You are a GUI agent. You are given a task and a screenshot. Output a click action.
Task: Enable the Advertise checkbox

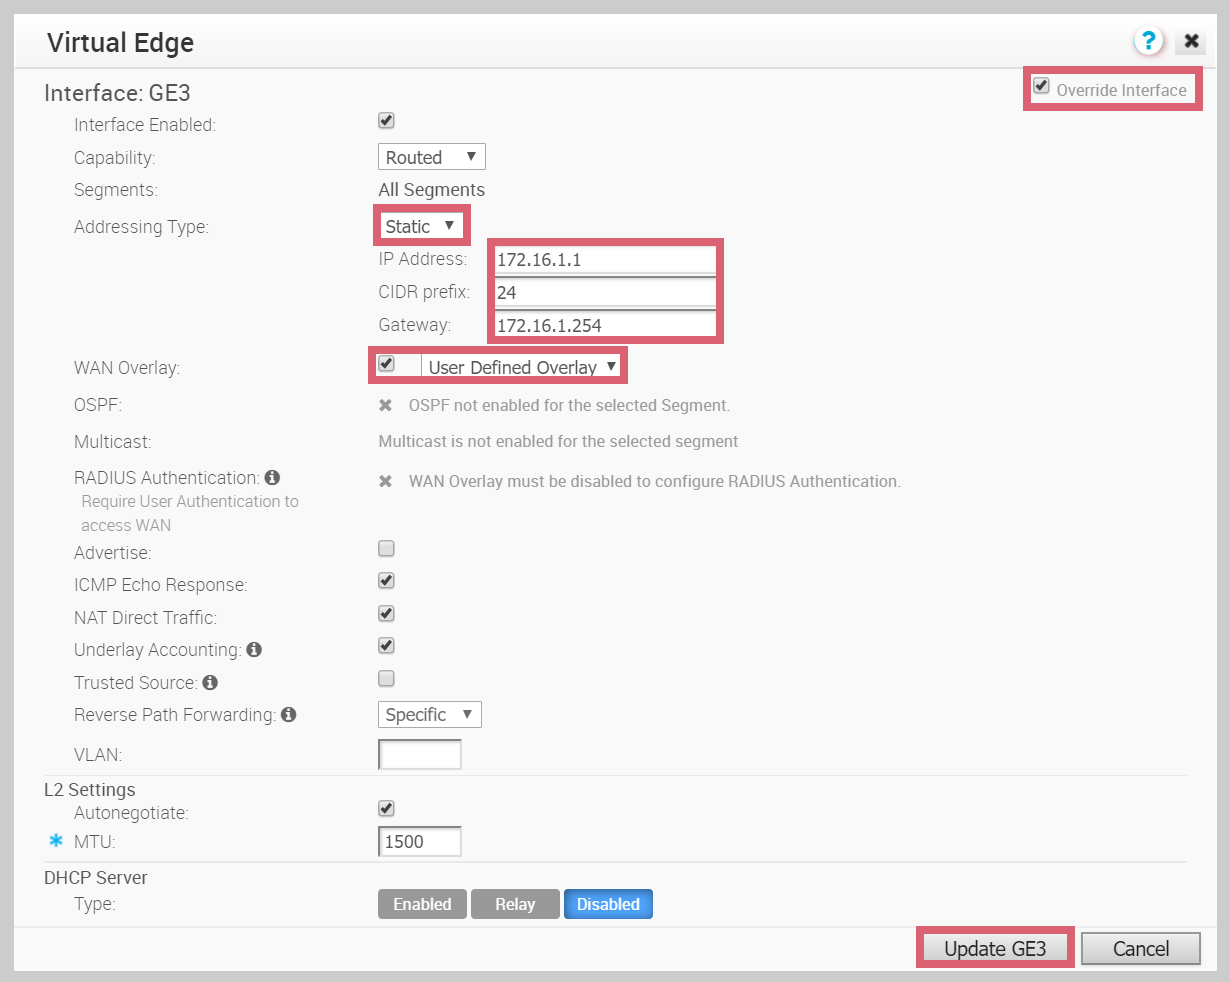tap(386, 548)
